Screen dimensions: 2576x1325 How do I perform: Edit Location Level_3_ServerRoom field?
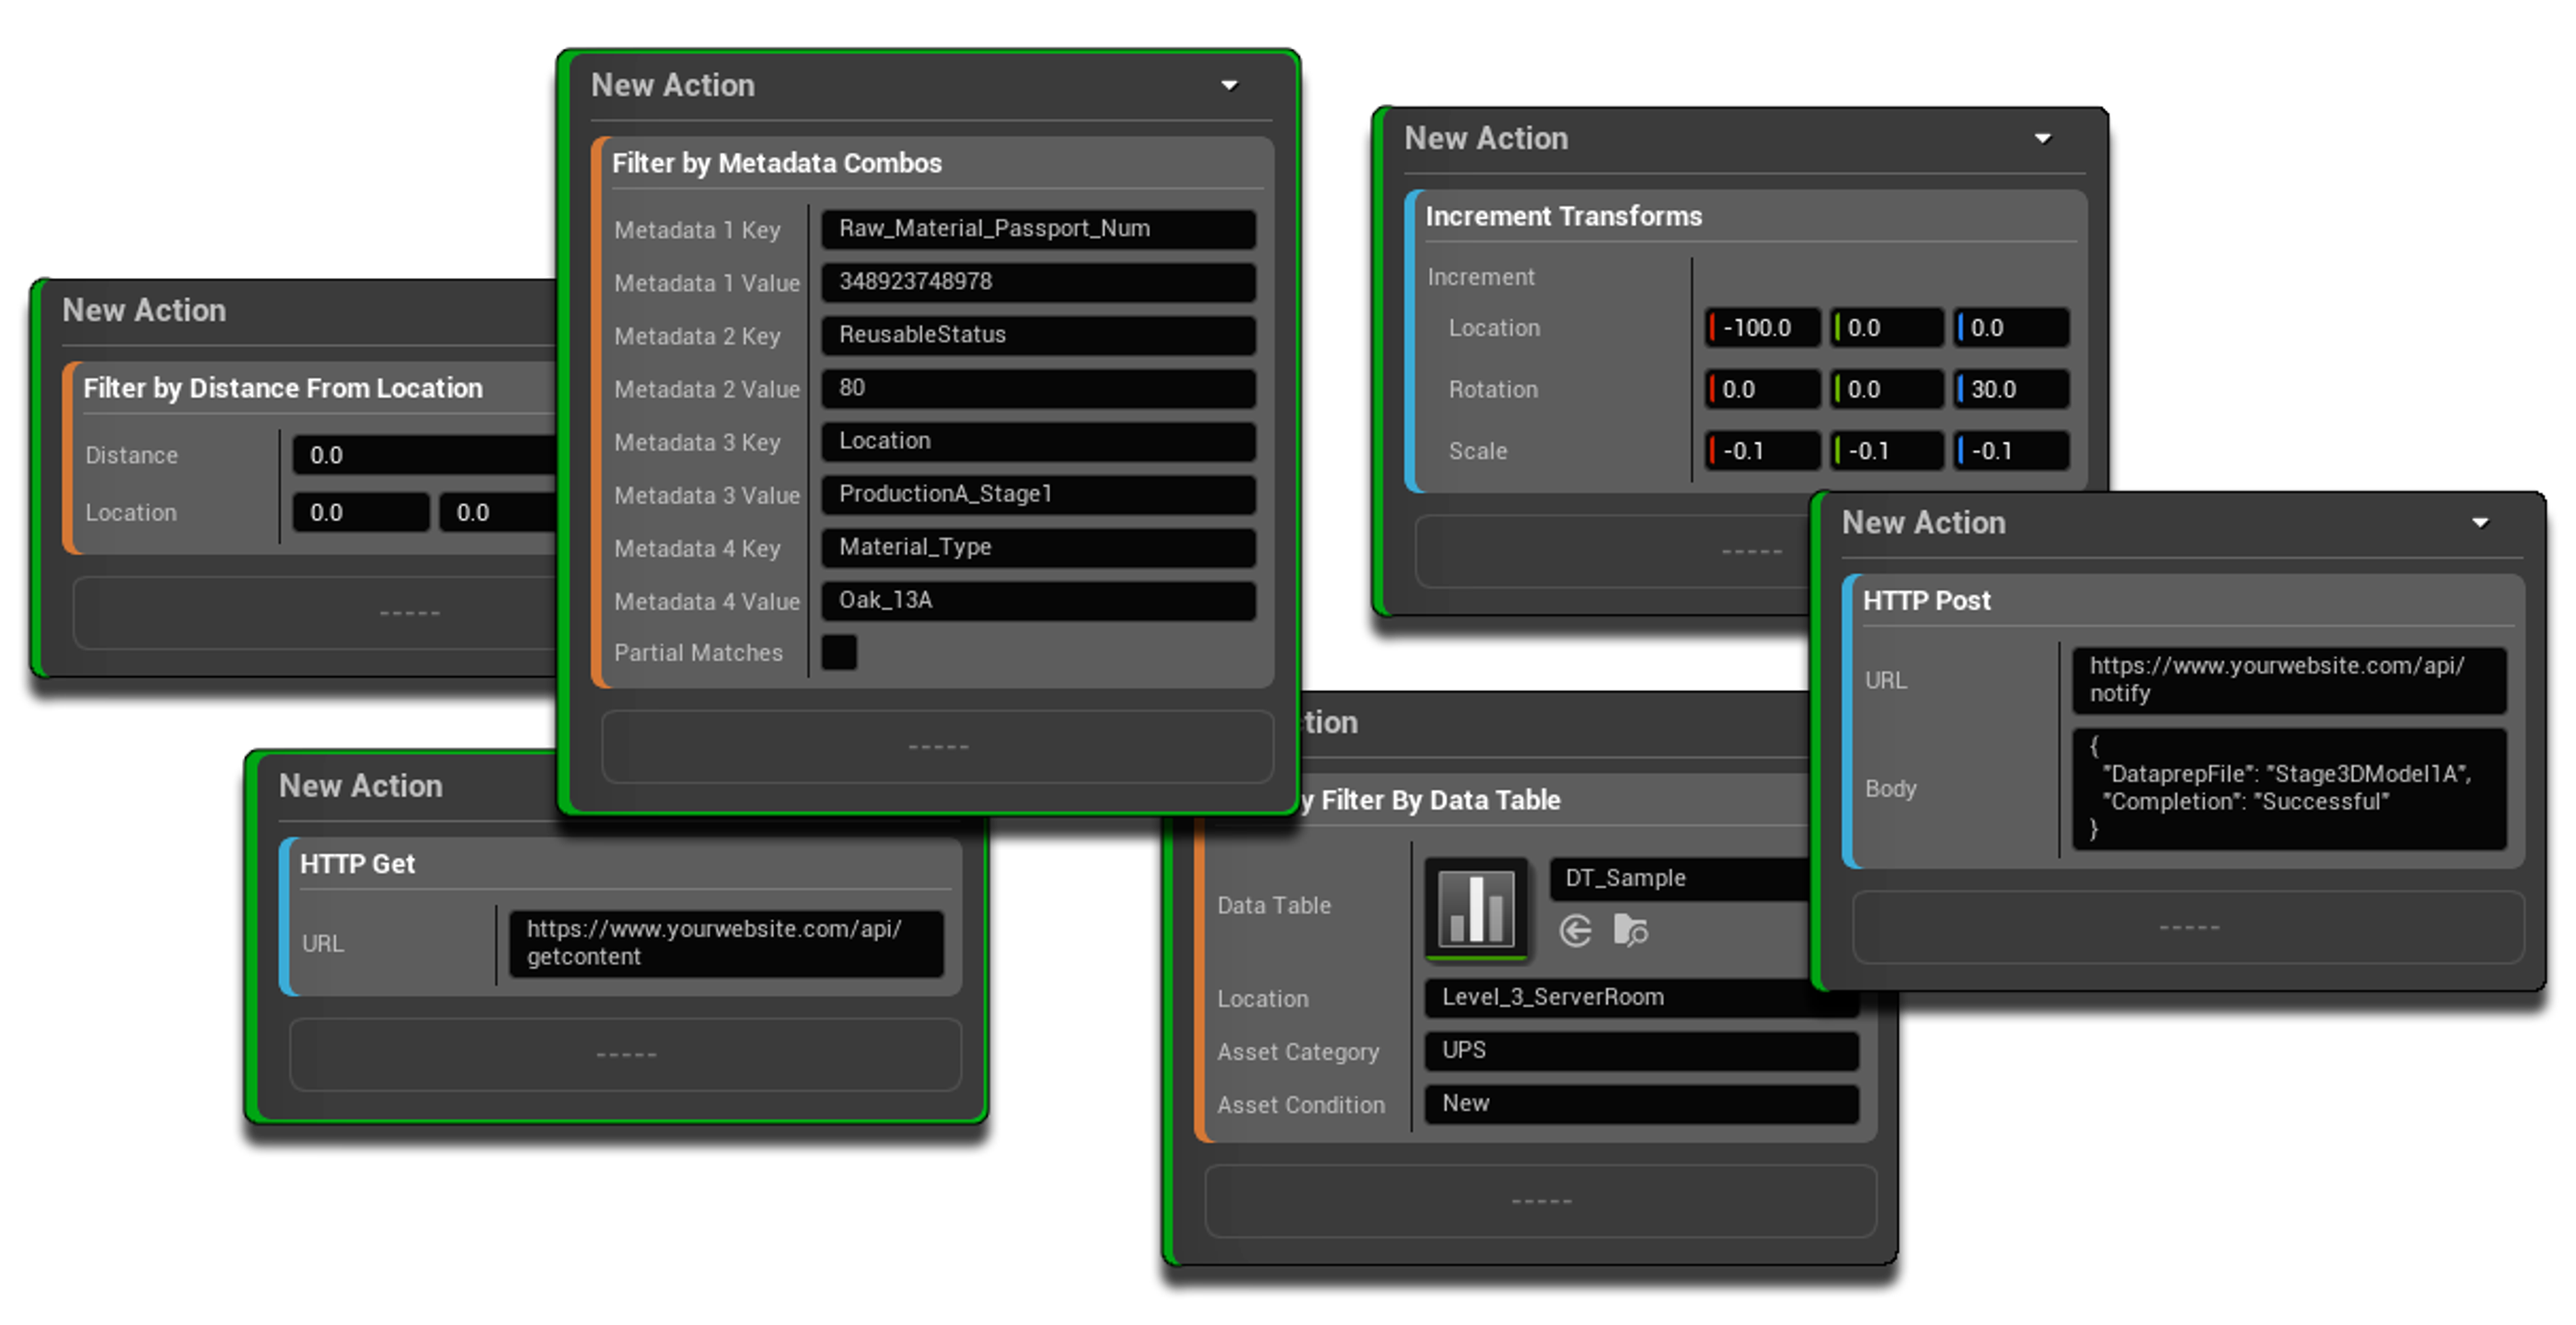coord(1641,997)
